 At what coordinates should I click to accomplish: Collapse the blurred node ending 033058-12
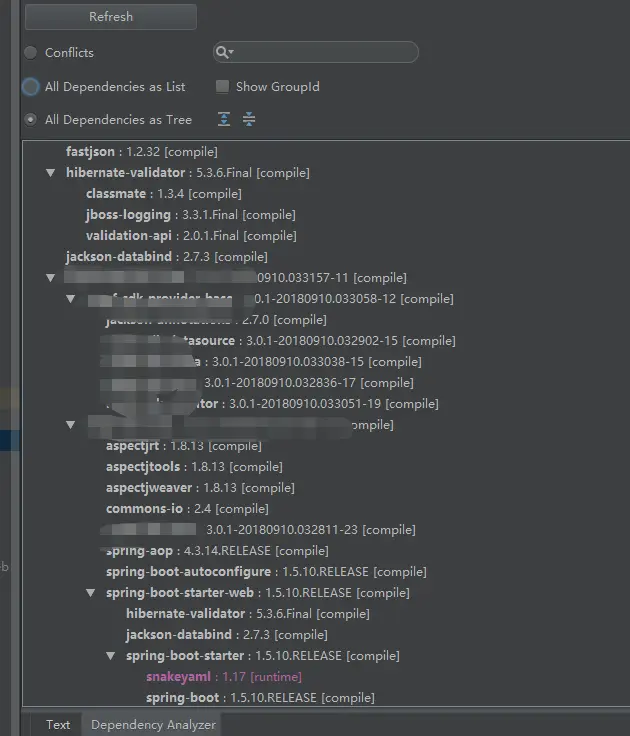70,299
